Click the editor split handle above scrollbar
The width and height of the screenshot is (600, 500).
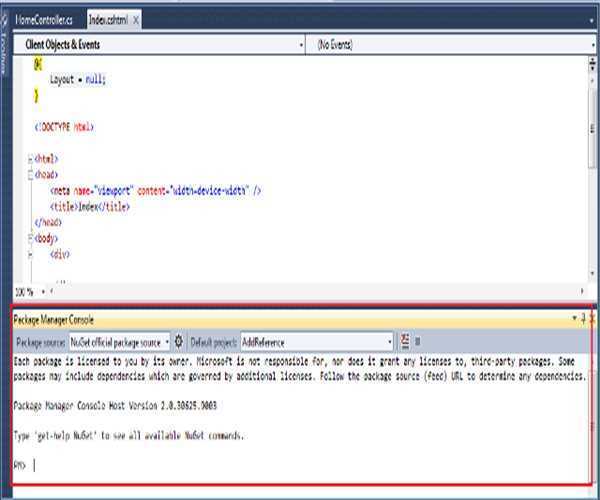(591, 60)
